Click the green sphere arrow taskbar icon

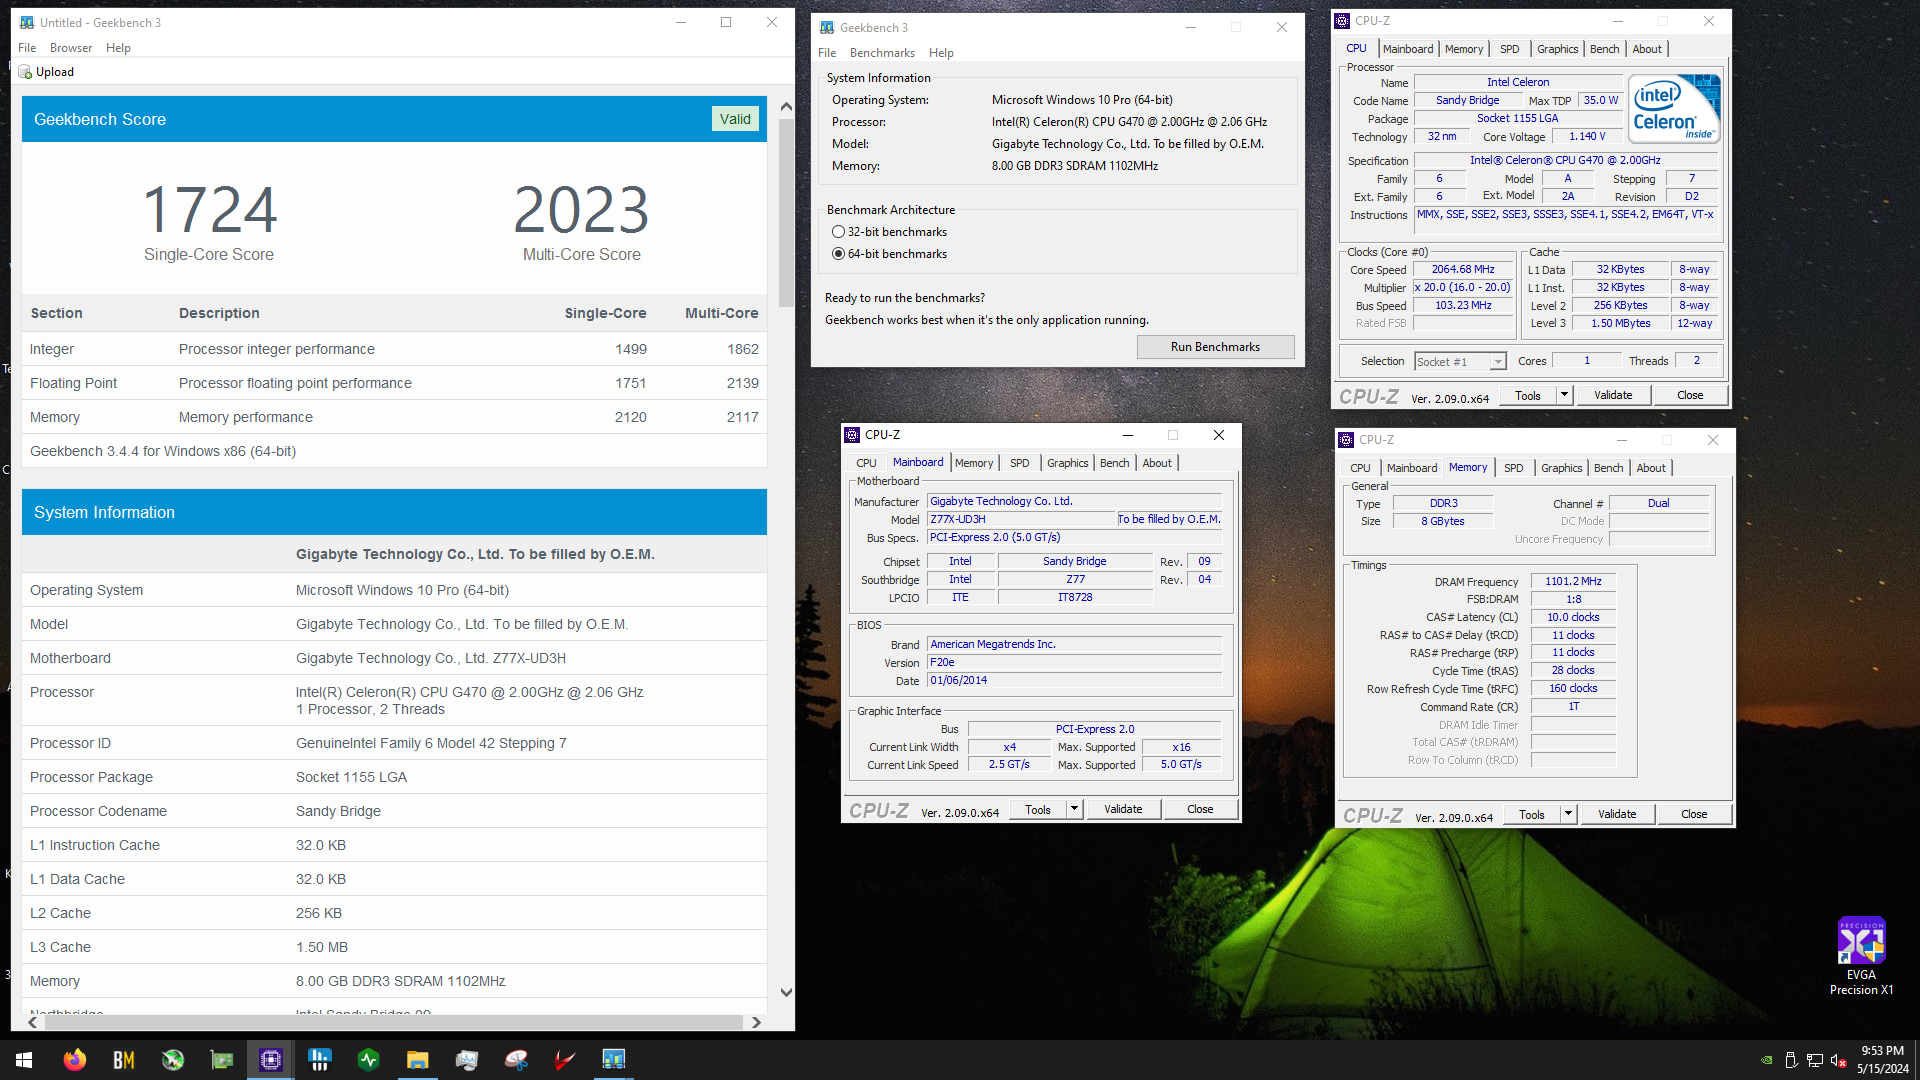click(x=172, y=1060)
